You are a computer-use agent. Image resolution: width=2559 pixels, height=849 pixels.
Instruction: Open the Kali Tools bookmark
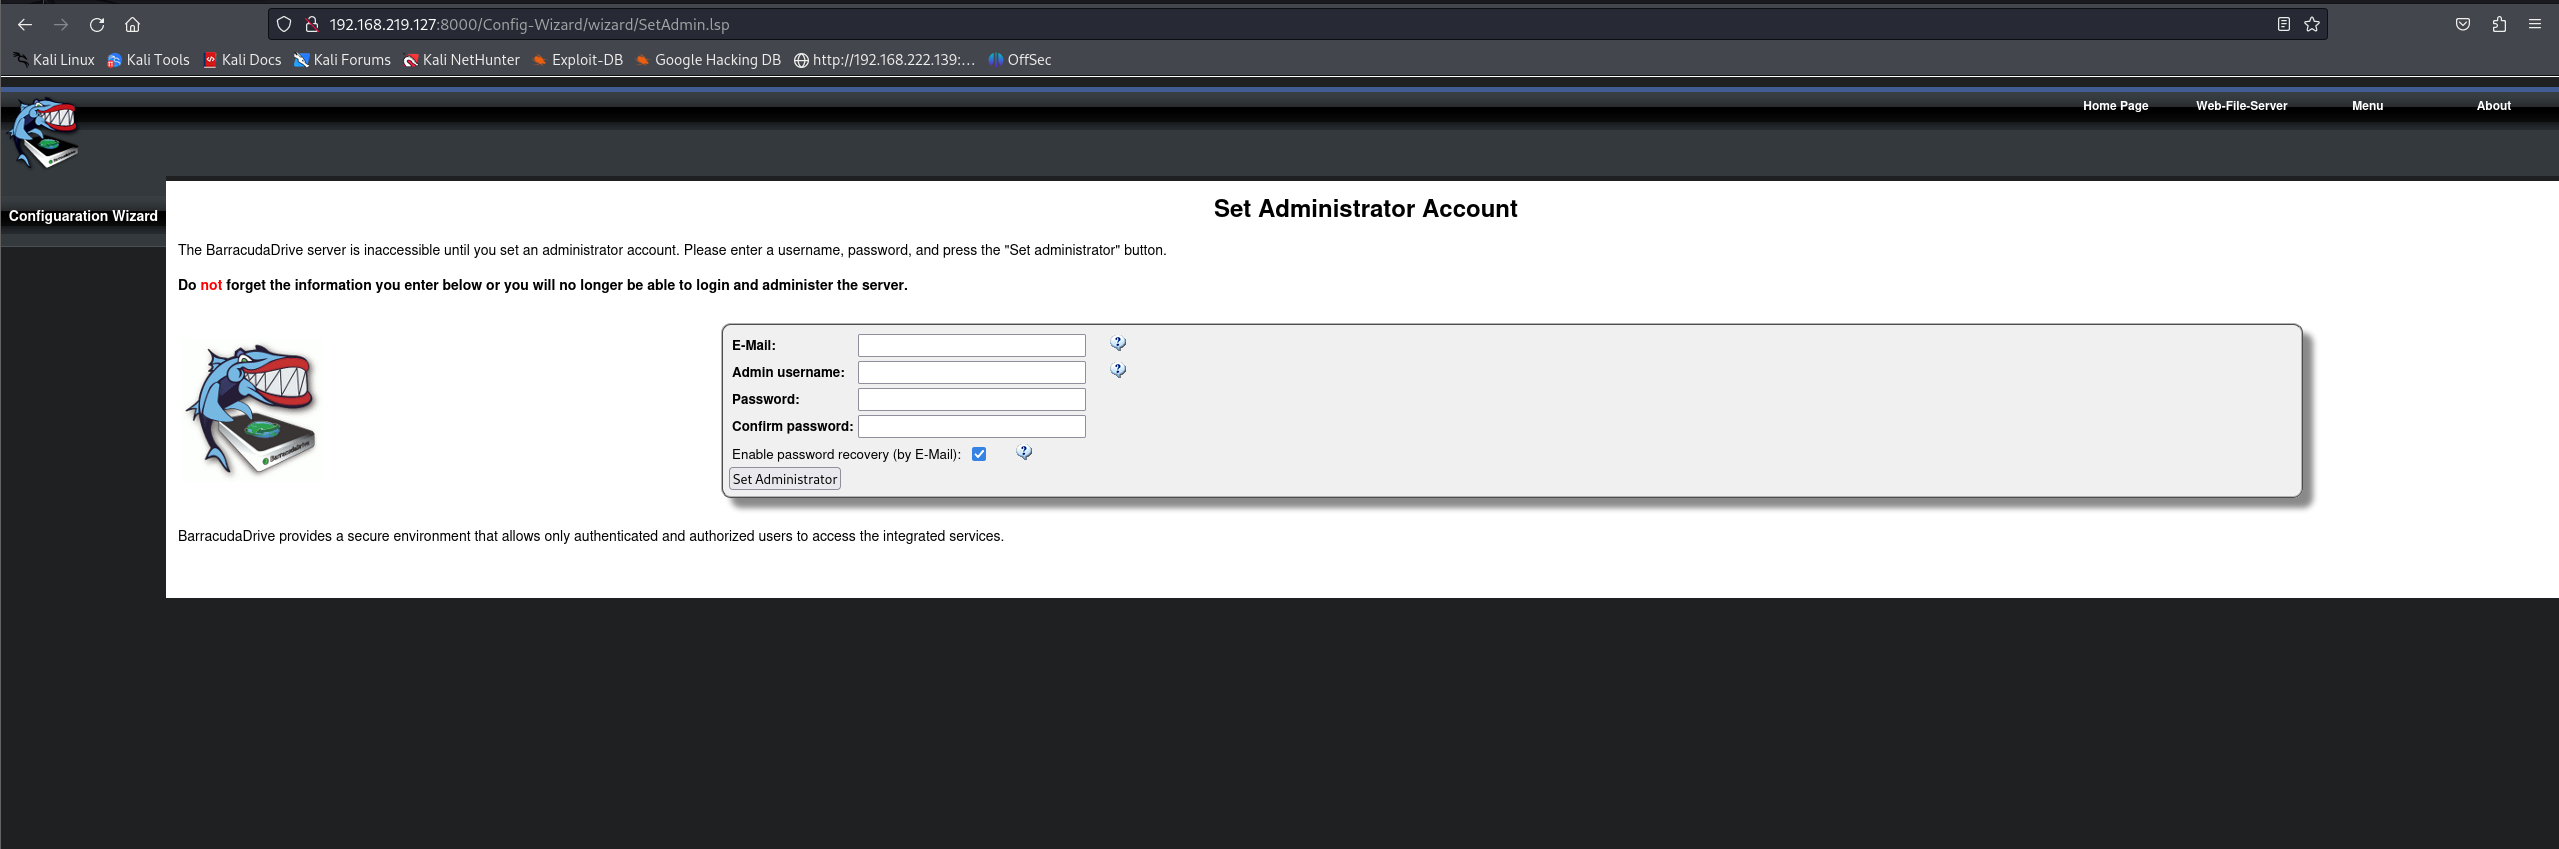click(148, 60)
